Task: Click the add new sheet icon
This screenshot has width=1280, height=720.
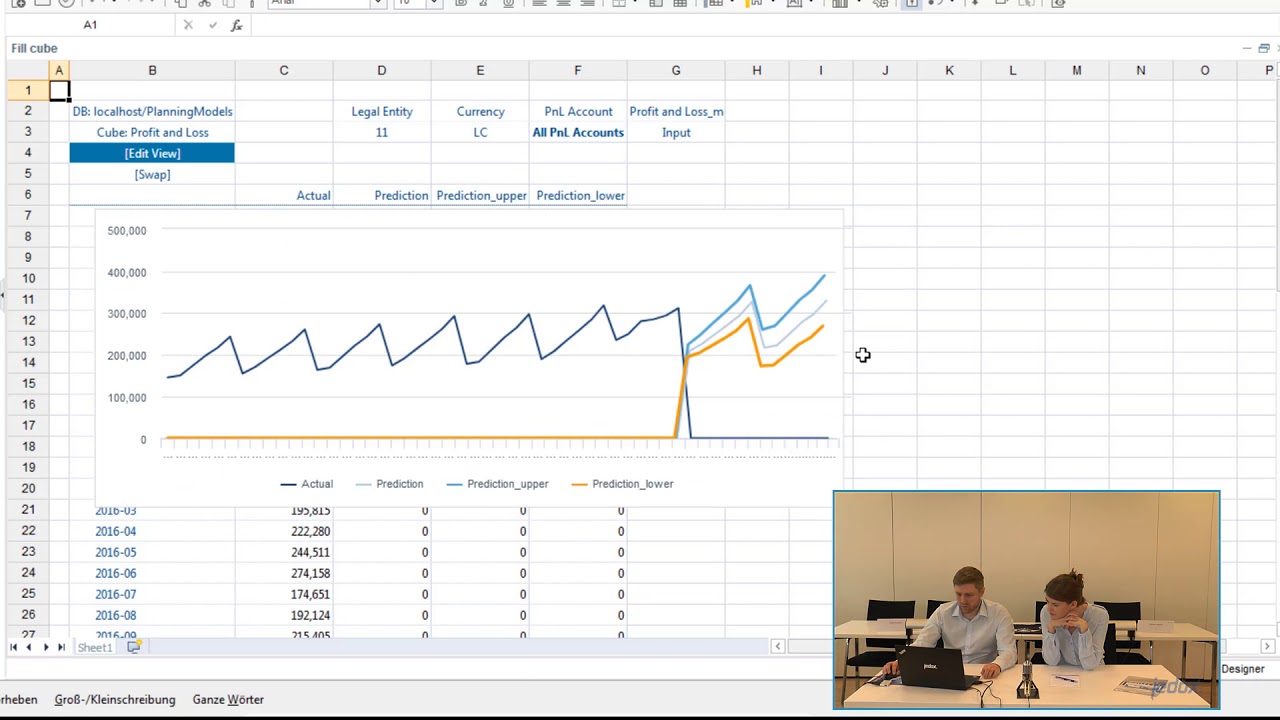Action: pos(134,647)
